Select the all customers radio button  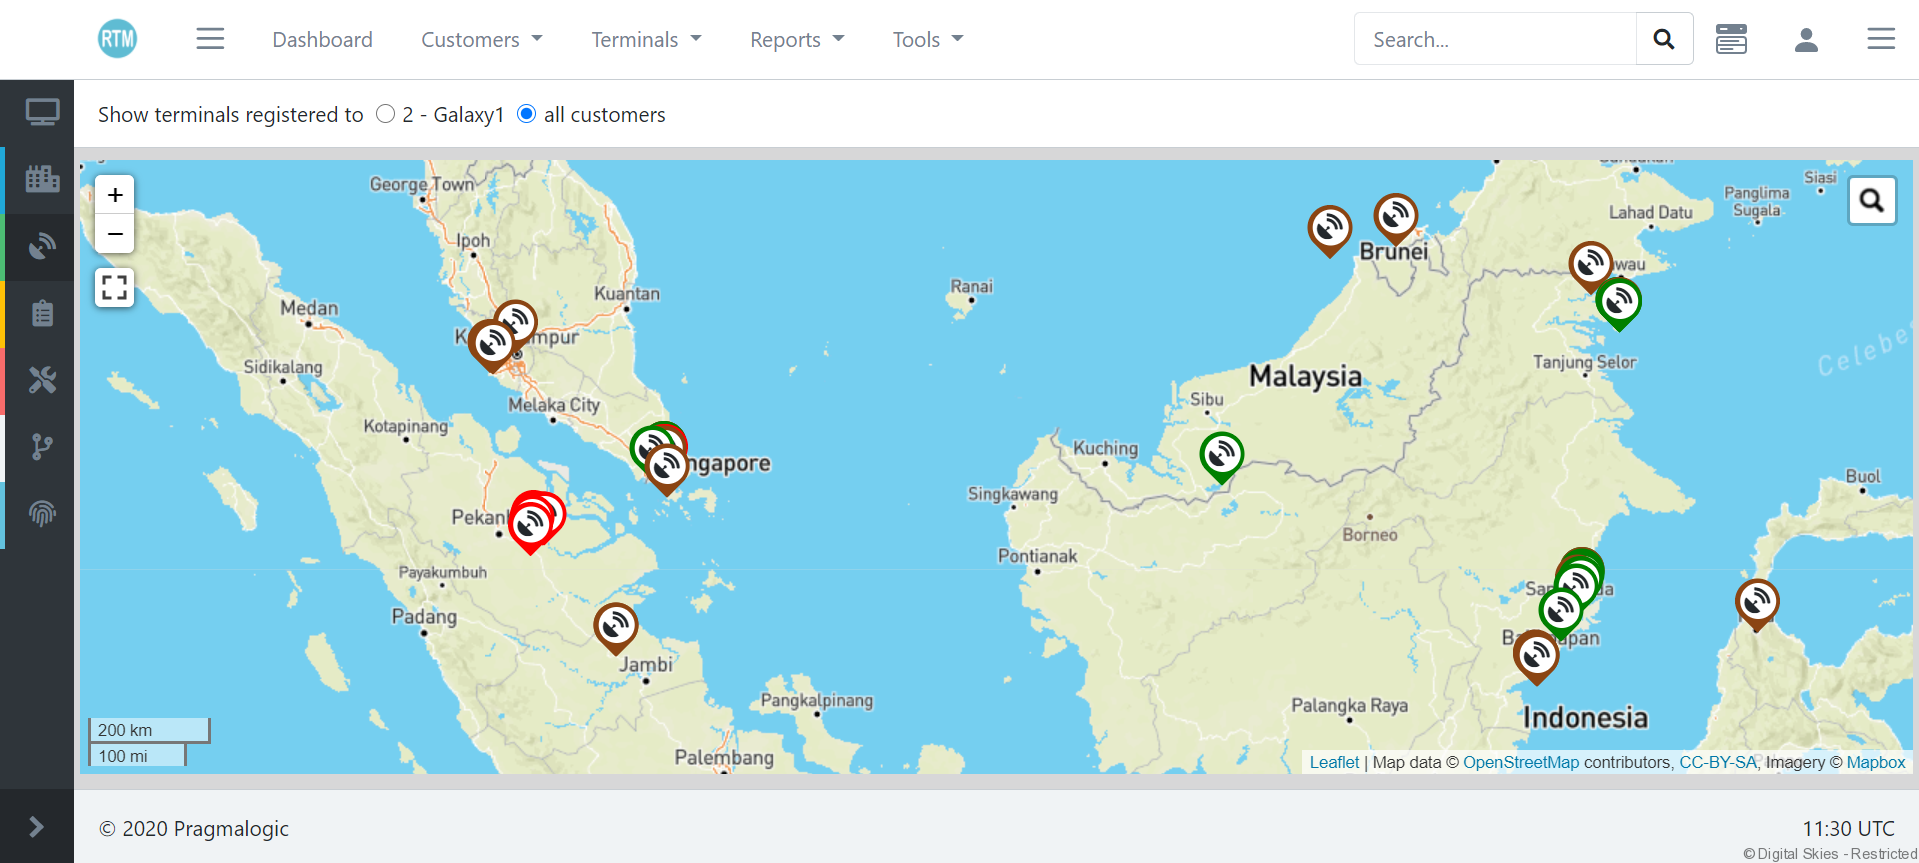(x=527, y=114)
